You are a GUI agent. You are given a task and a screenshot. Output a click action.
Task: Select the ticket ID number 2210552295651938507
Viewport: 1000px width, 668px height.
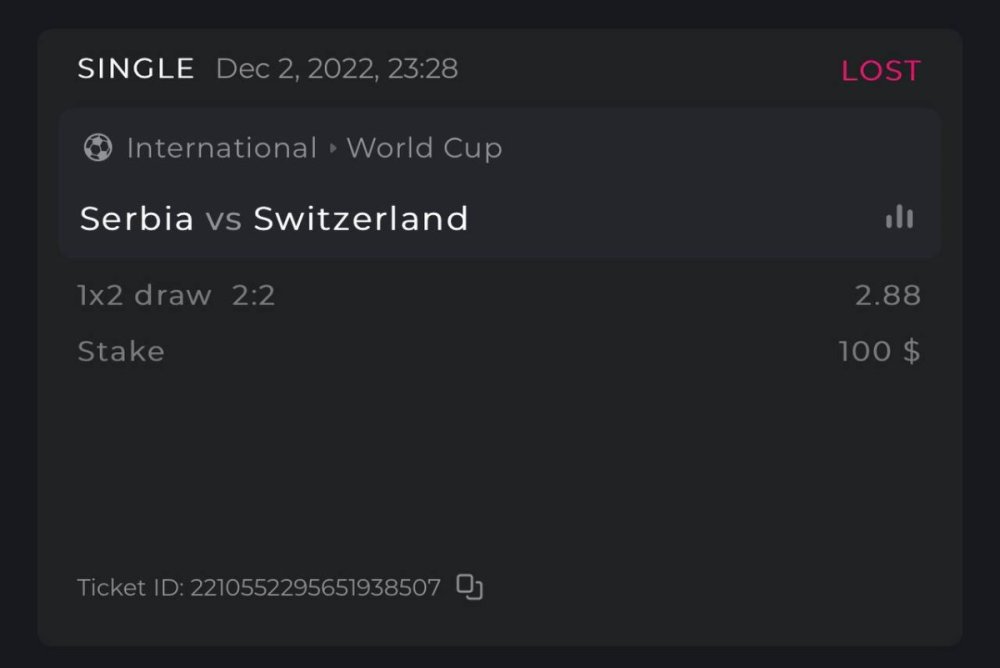(315, 588)
